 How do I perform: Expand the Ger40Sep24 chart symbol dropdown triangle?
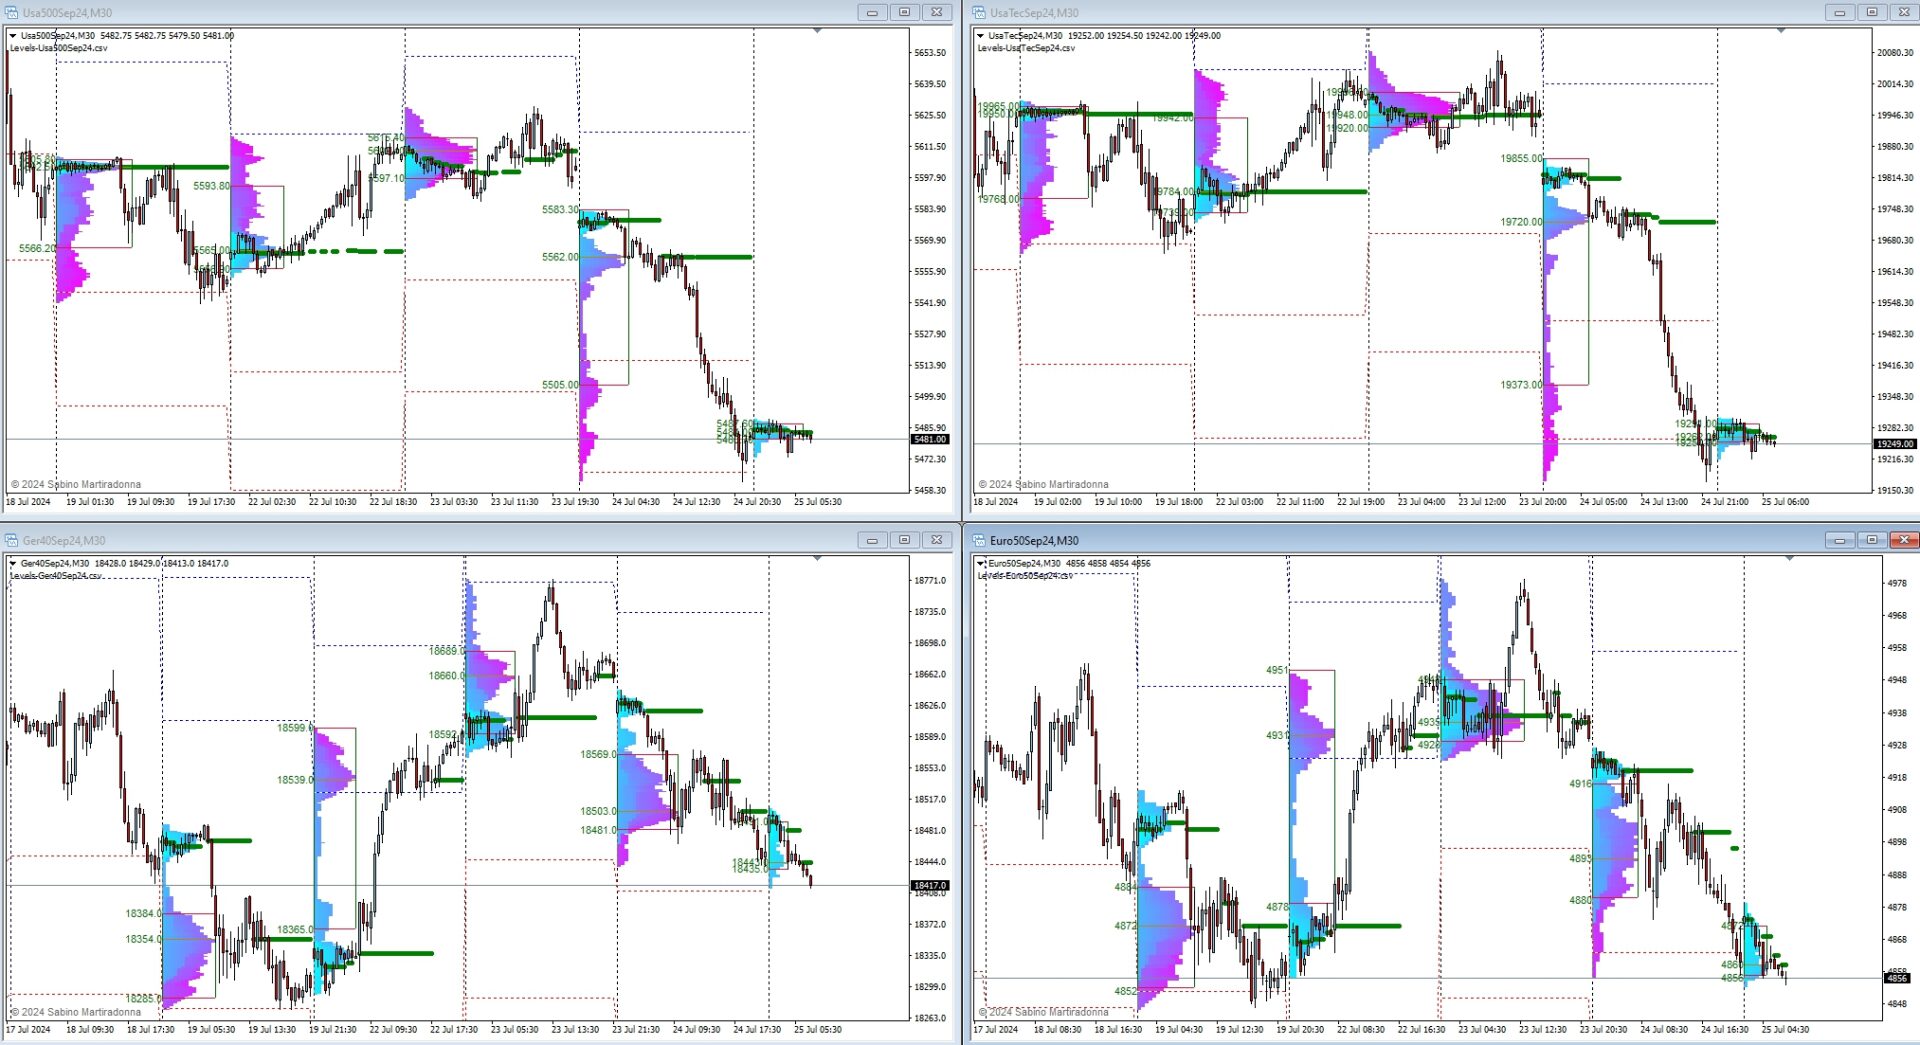(13, 564)
